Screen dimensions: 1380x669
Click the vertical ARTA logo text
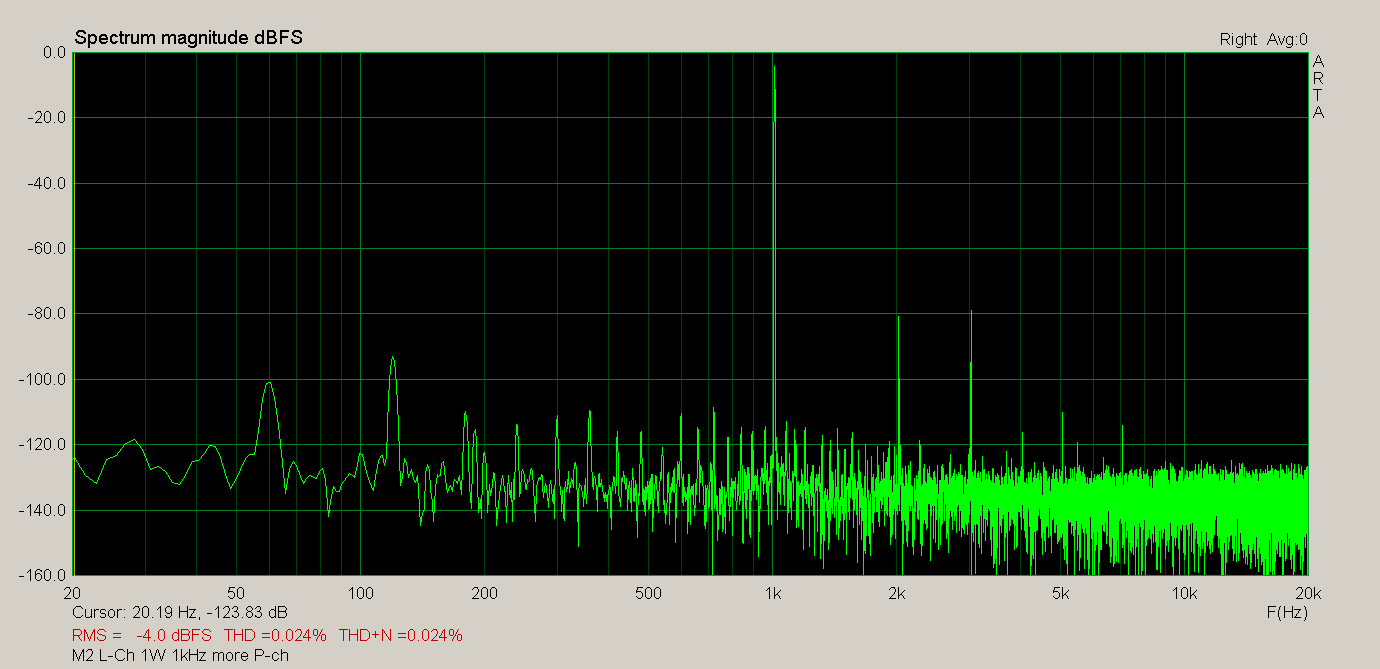1318,87
